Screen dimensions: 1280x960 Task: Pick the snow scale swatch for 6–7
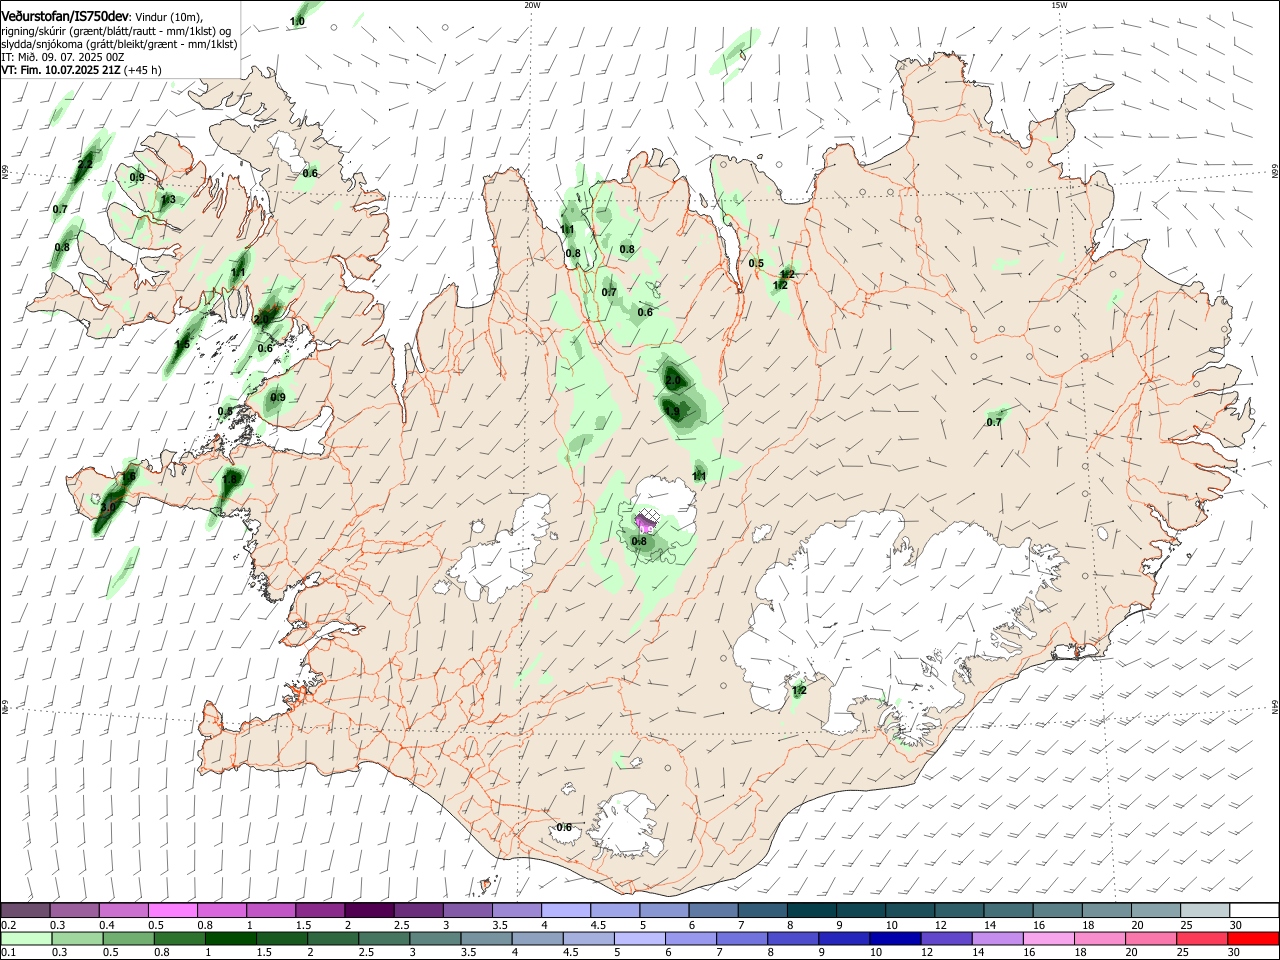click(x=715, y=910)
